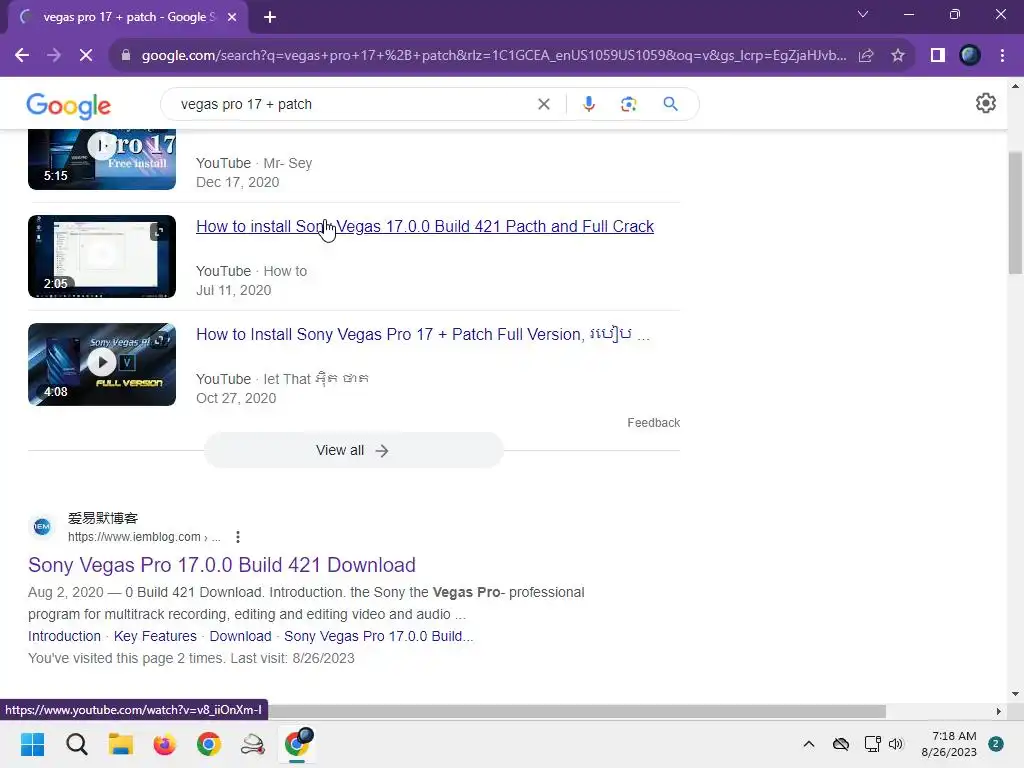
Task: Close the vegas pro 17 + patch tab
Action: coord(232,17)
